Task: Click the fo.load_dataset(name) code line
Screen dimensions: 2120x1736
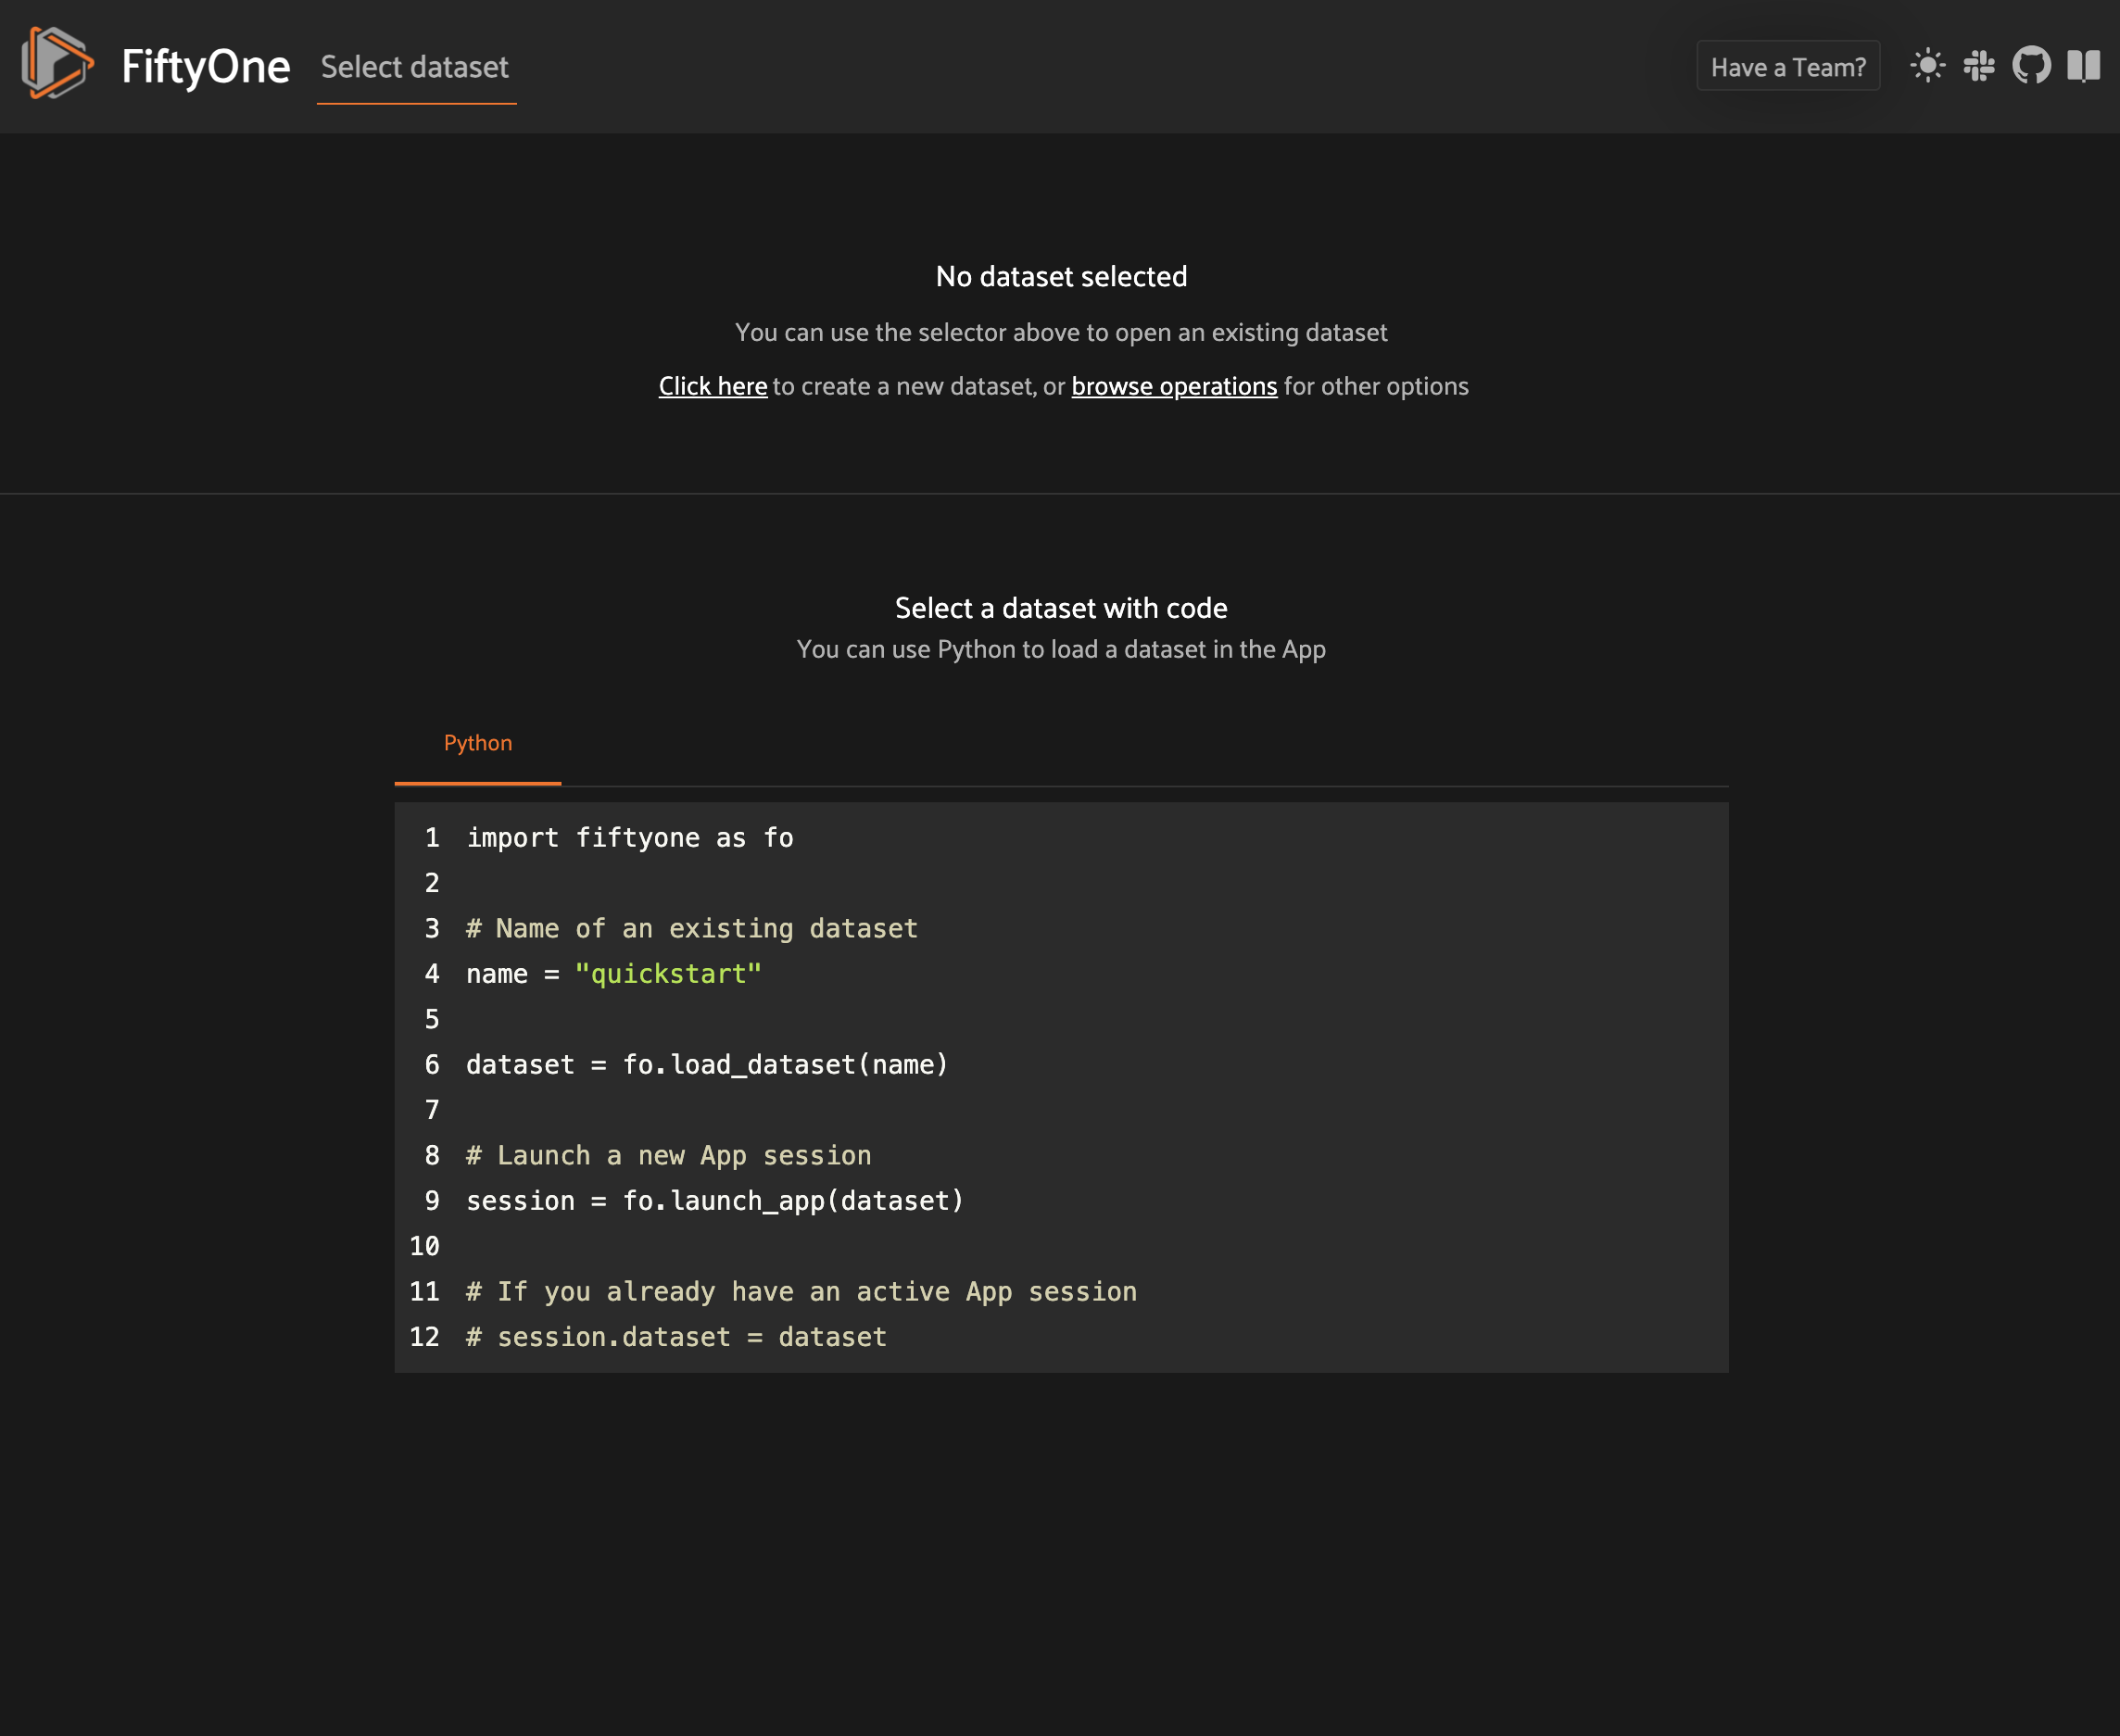Action: pos(707,1065)
